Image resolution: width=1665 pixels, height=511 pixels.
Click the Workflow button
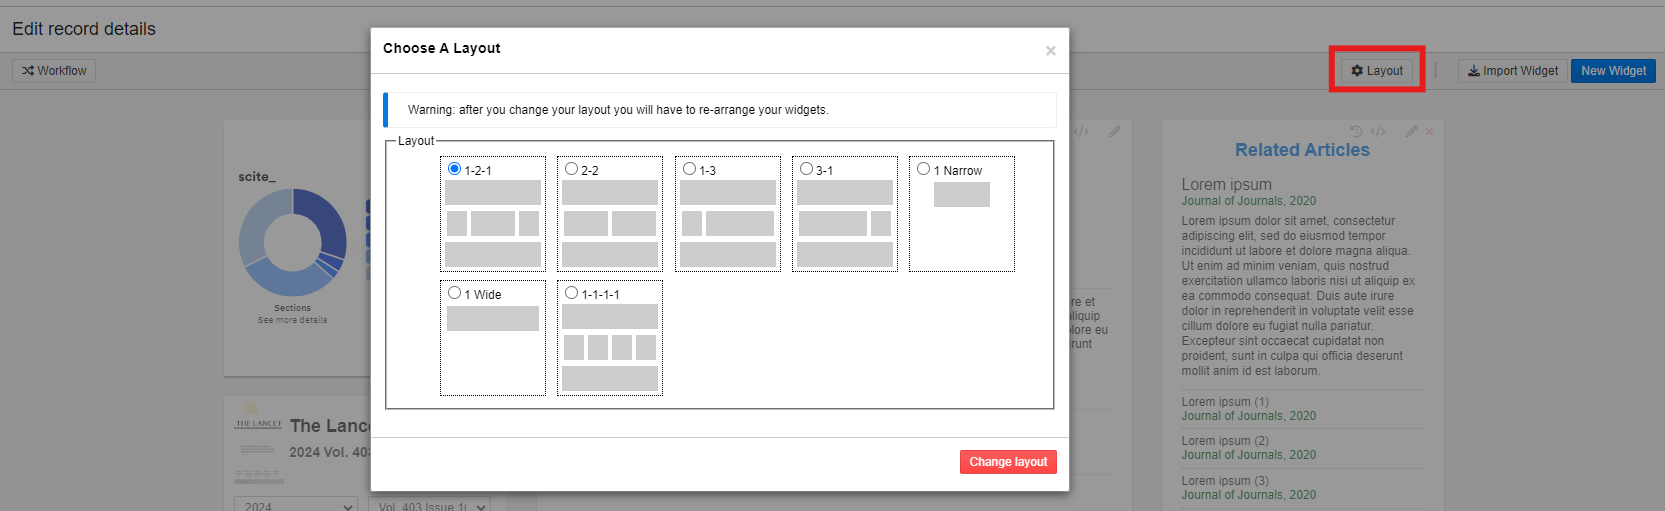click(54, 71)
